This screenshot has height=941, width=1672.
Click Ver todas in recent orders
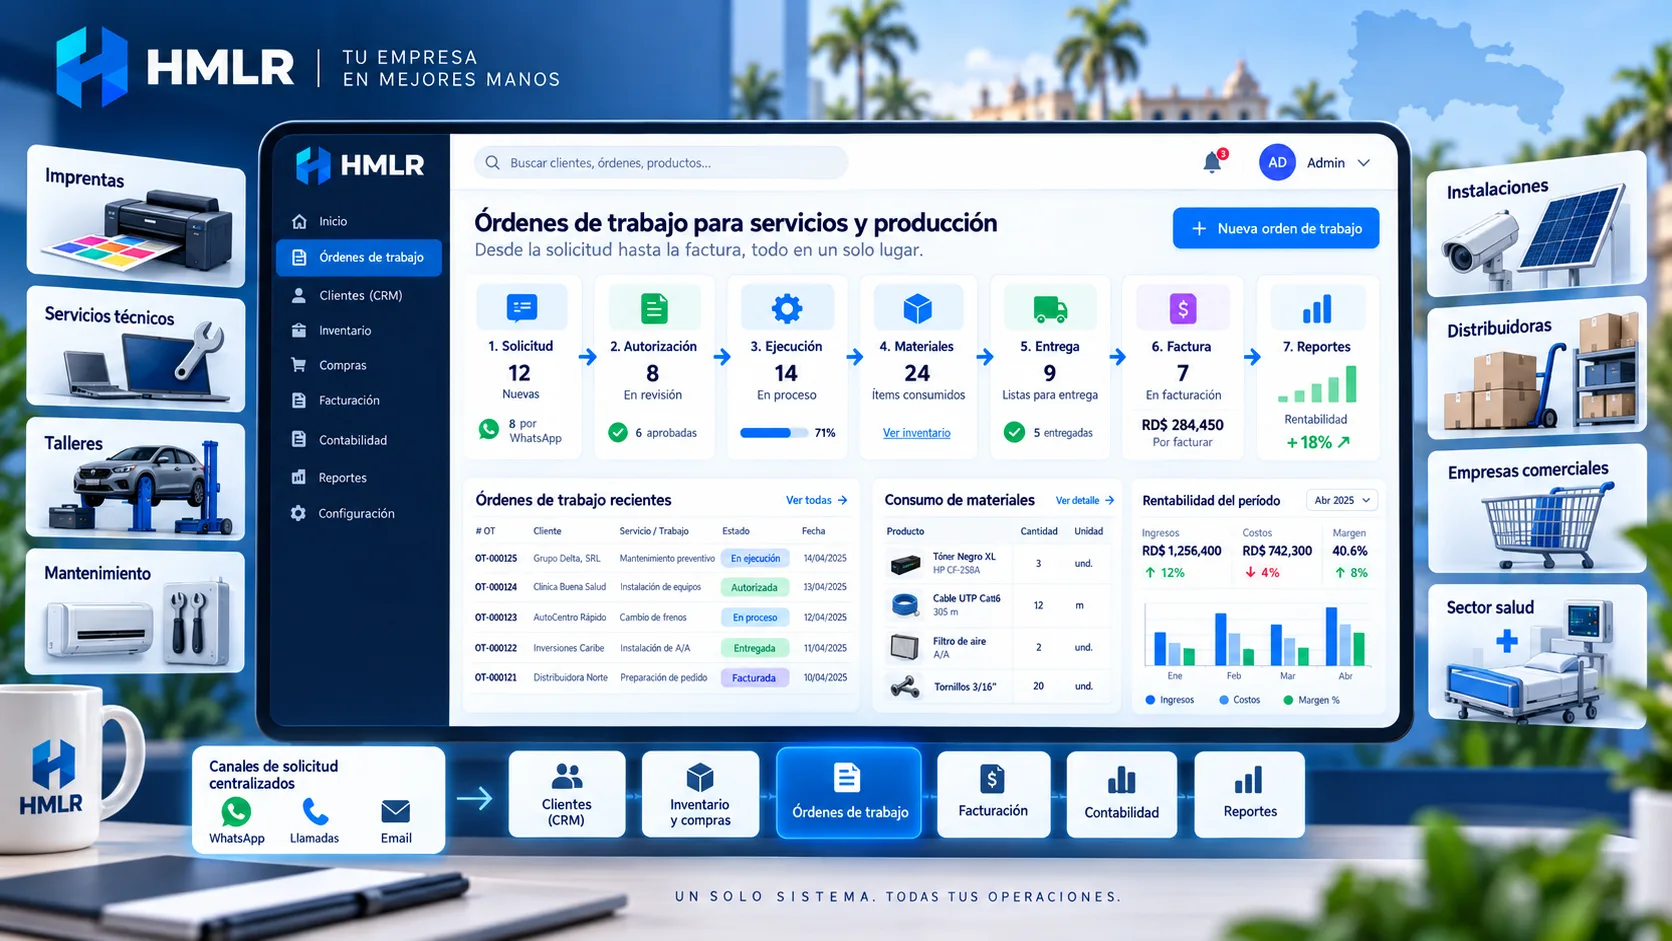pyautogui.click(x=816, y=500)
